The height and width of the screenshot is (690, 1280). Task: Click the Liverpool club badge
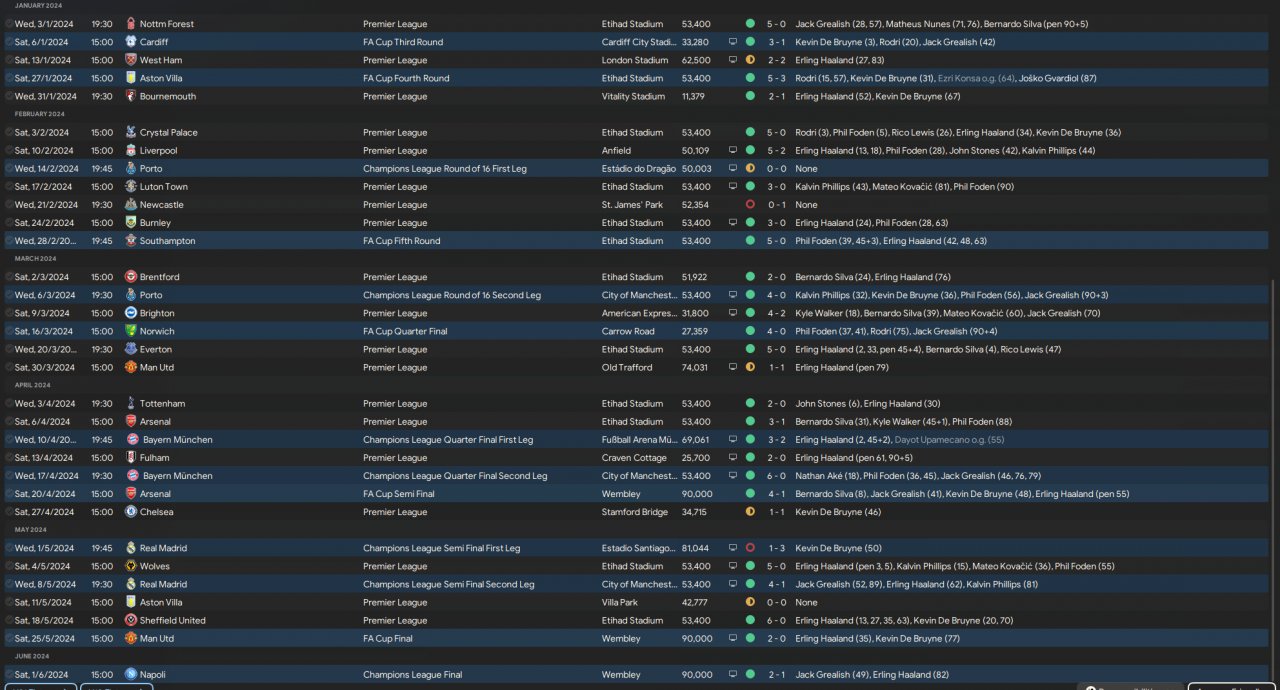131,150
